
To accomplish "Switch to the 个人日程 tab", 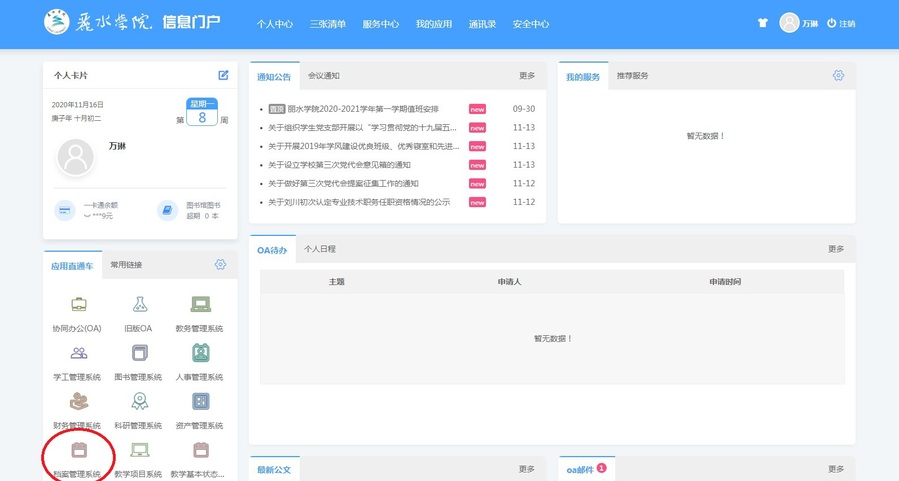I will [x=320, y=249].
